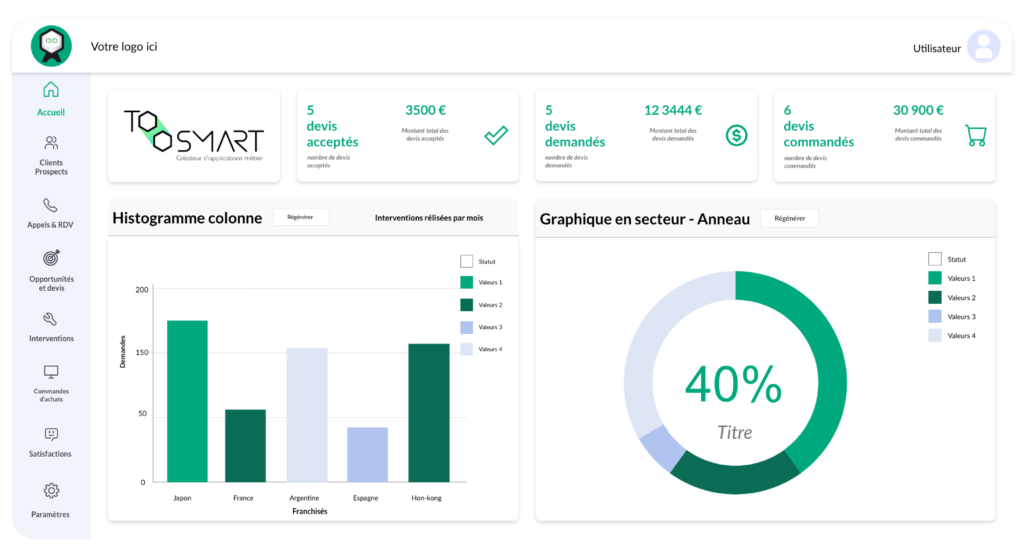Viewport: 1024px width, 553px height.
Task: Go to Clients Prospects menu label
Action: (x=51, y=167)
